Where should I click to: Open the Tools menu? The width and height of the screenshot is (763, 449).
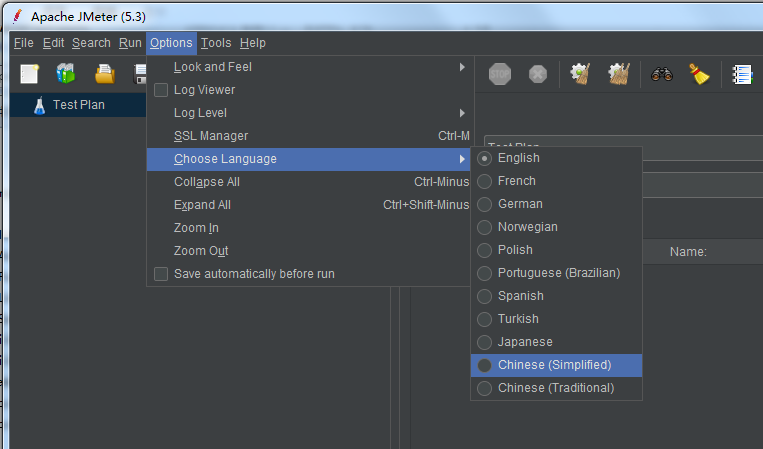(216, 43)
